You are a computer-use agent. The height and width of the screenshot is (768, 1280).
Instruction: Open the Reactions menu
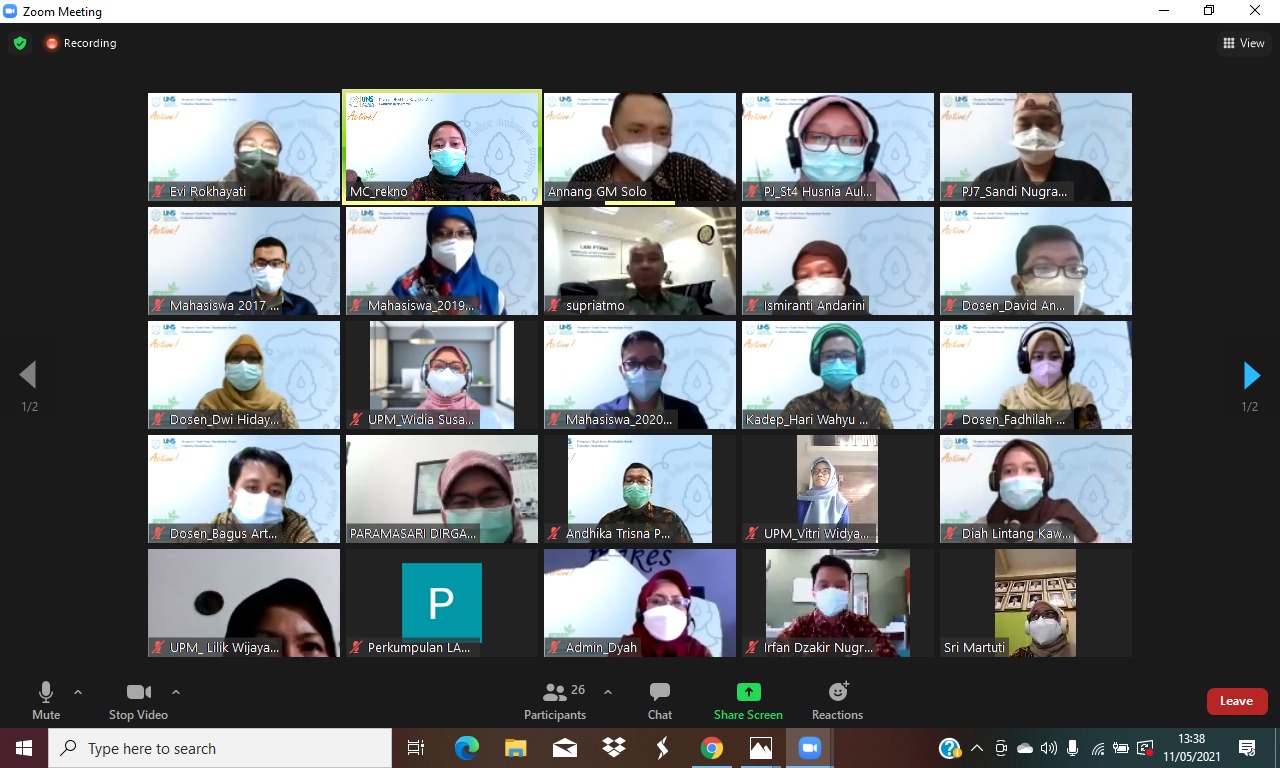click(837, 700)
